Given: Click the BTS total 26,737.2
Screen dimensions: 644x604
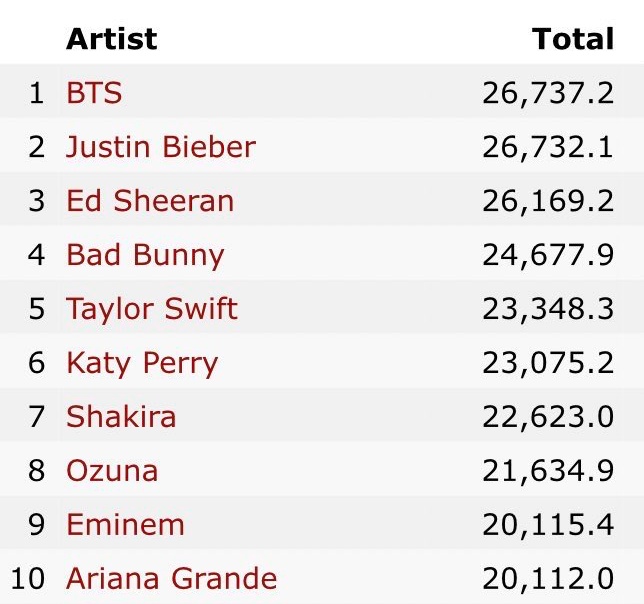Looking at the screenshot, I should [x=549, y=93].
